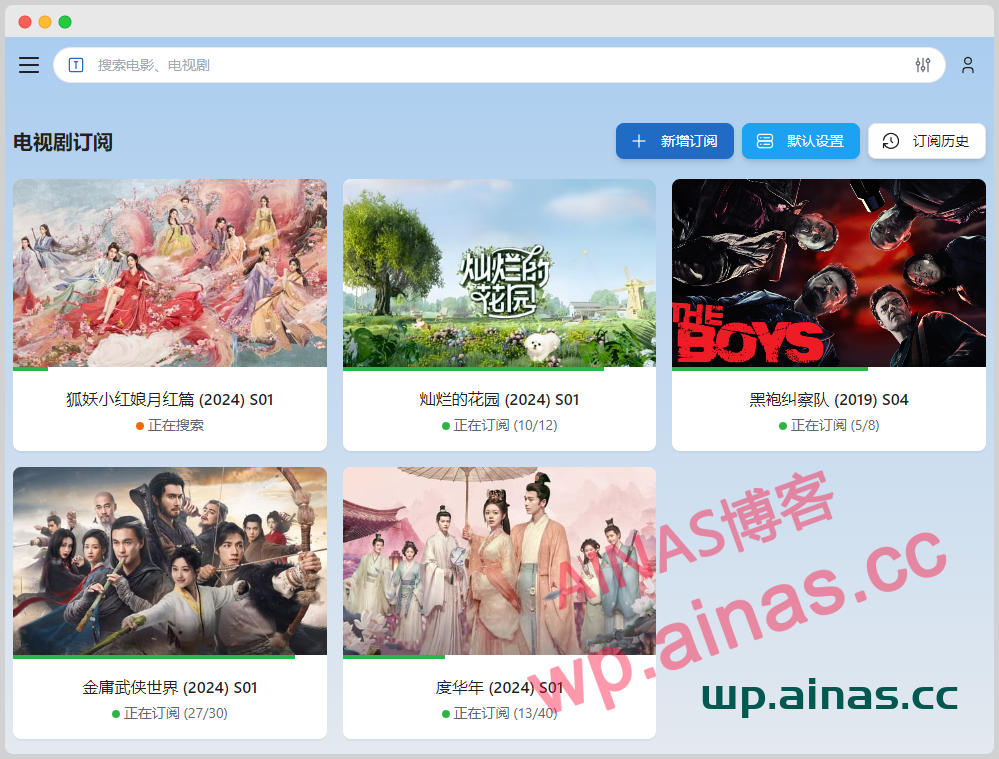Click status 正在订阅 (13/40)
999x759 pixels.
pos(505,713)
